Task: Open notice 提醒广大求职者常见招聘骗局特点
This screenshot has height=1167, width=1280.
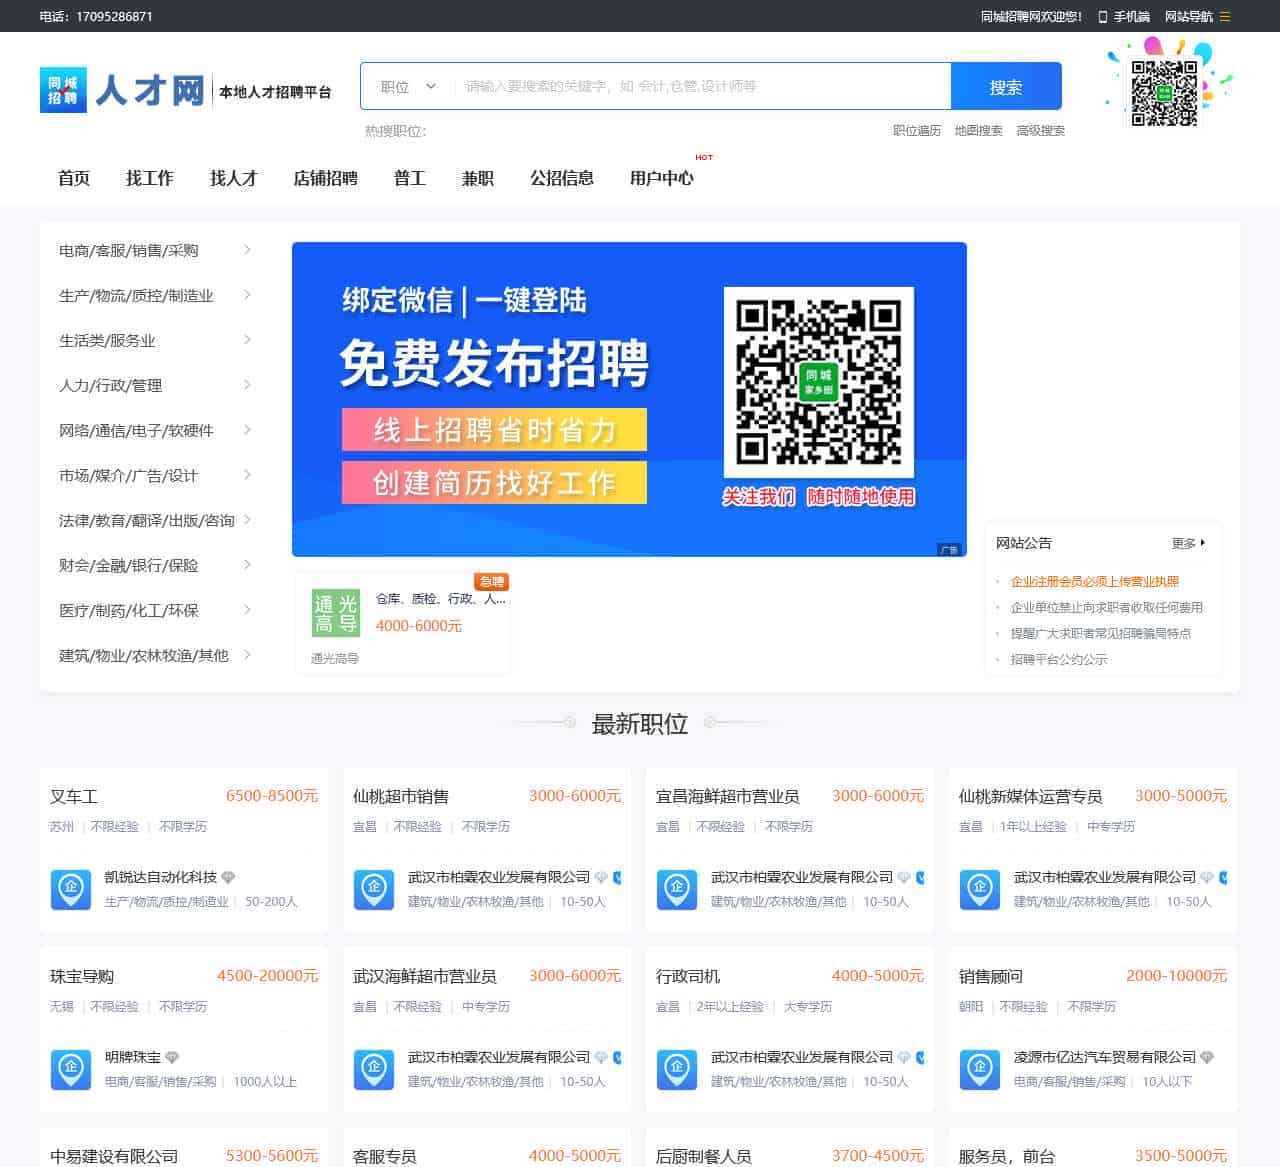Action: pos(1101,633)
